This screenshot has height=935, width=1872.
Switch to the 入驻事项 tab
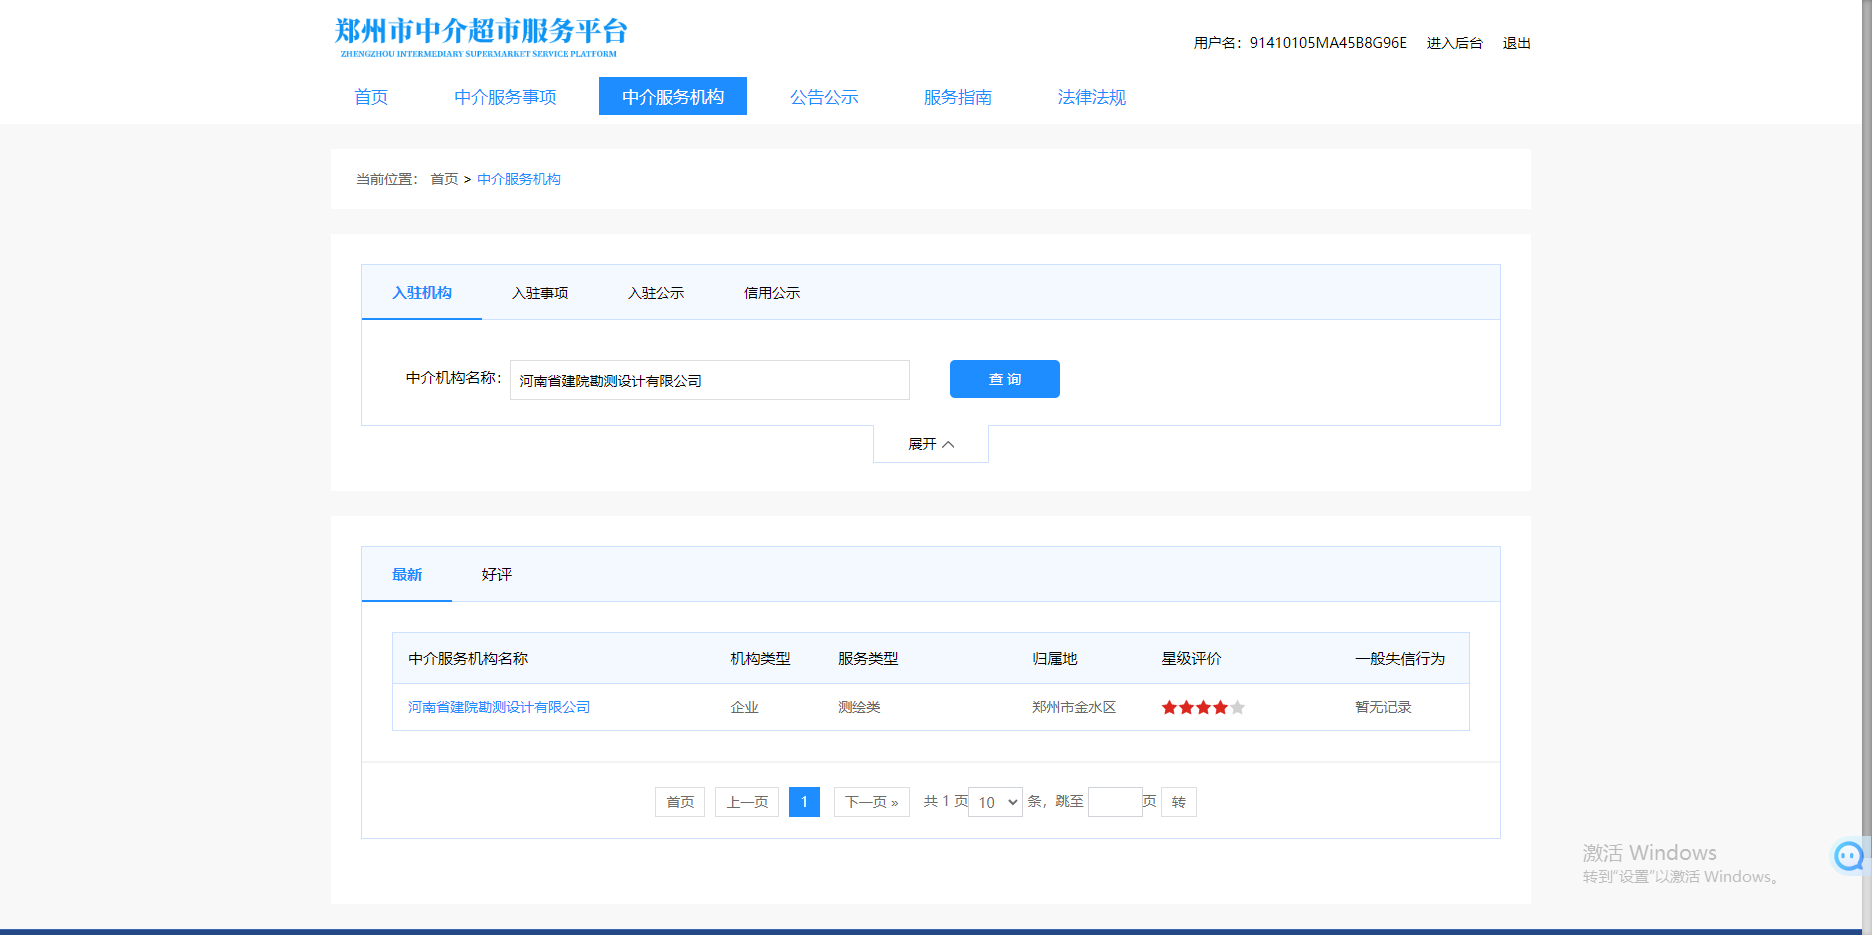[540, 293]
